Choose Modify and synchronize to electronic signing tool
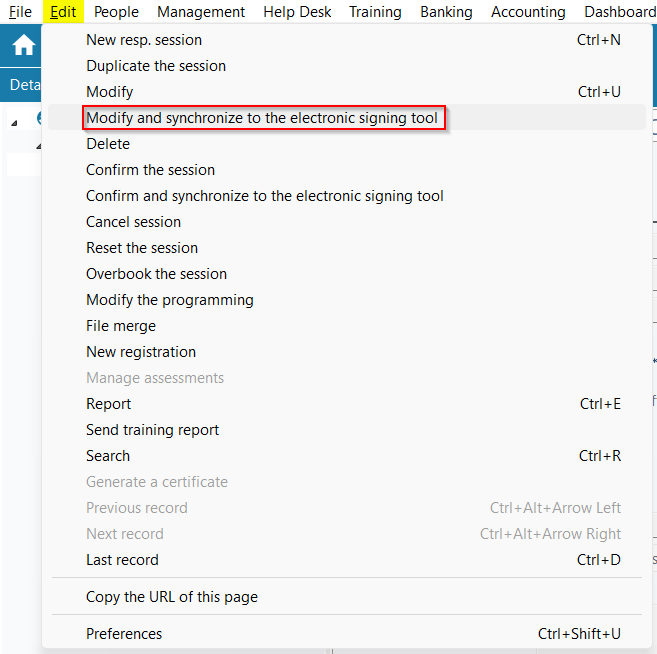This screenshot has height=654, width=657. [x=262, y=118]
